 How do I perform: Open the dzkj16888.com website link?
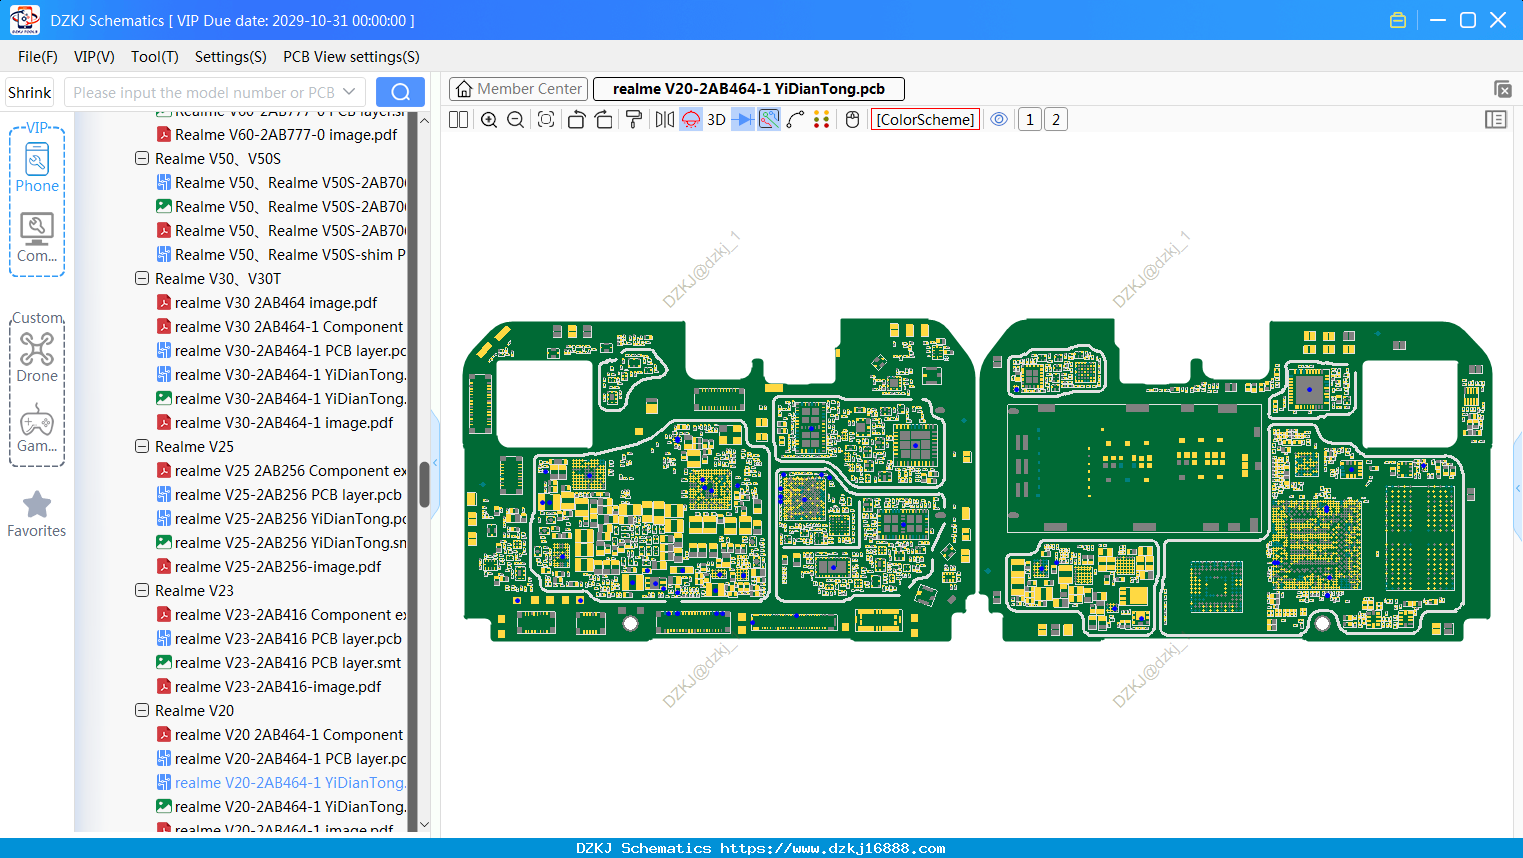tap(833, 848)
